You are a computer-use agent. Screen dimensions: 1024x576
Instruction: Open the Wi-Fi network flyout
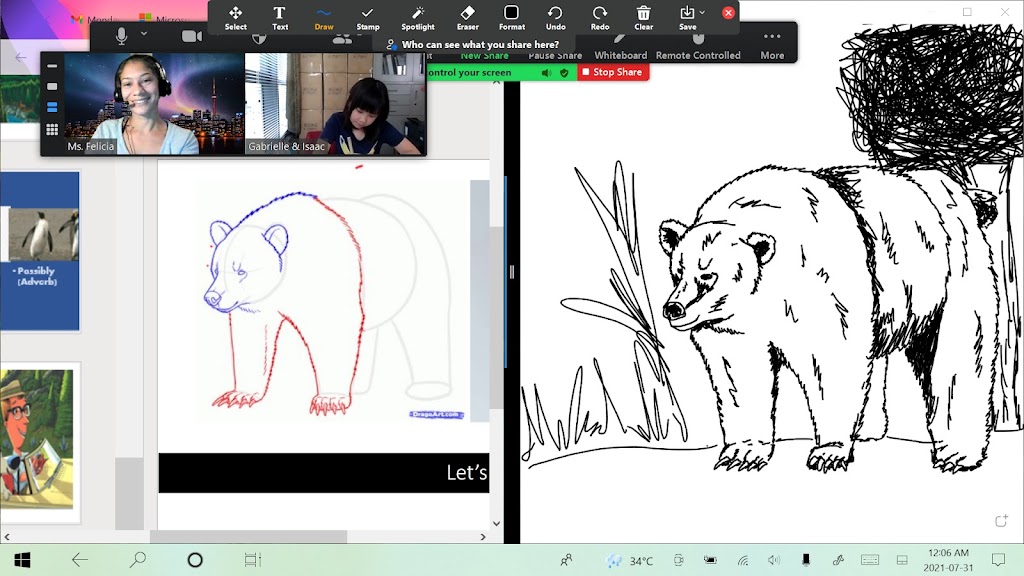pos(743,560)
